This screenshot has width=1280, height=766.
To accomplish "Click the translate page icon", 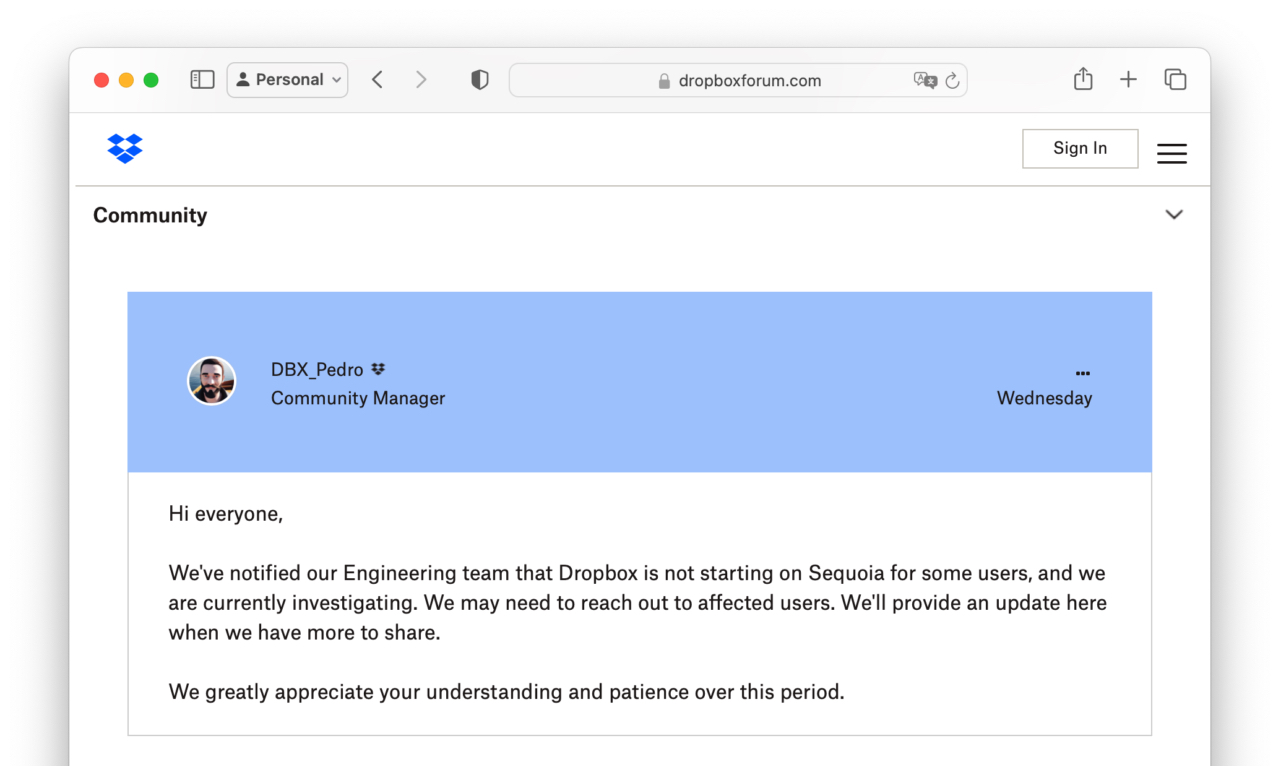I will 925,80.
